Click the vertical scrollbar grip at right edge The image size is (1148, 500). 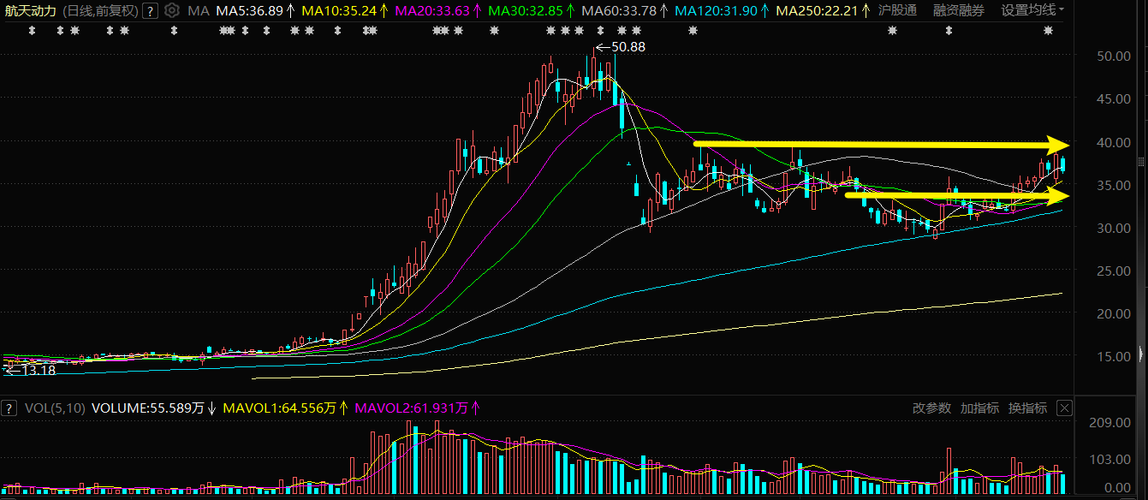click(x=1143, y=161)
